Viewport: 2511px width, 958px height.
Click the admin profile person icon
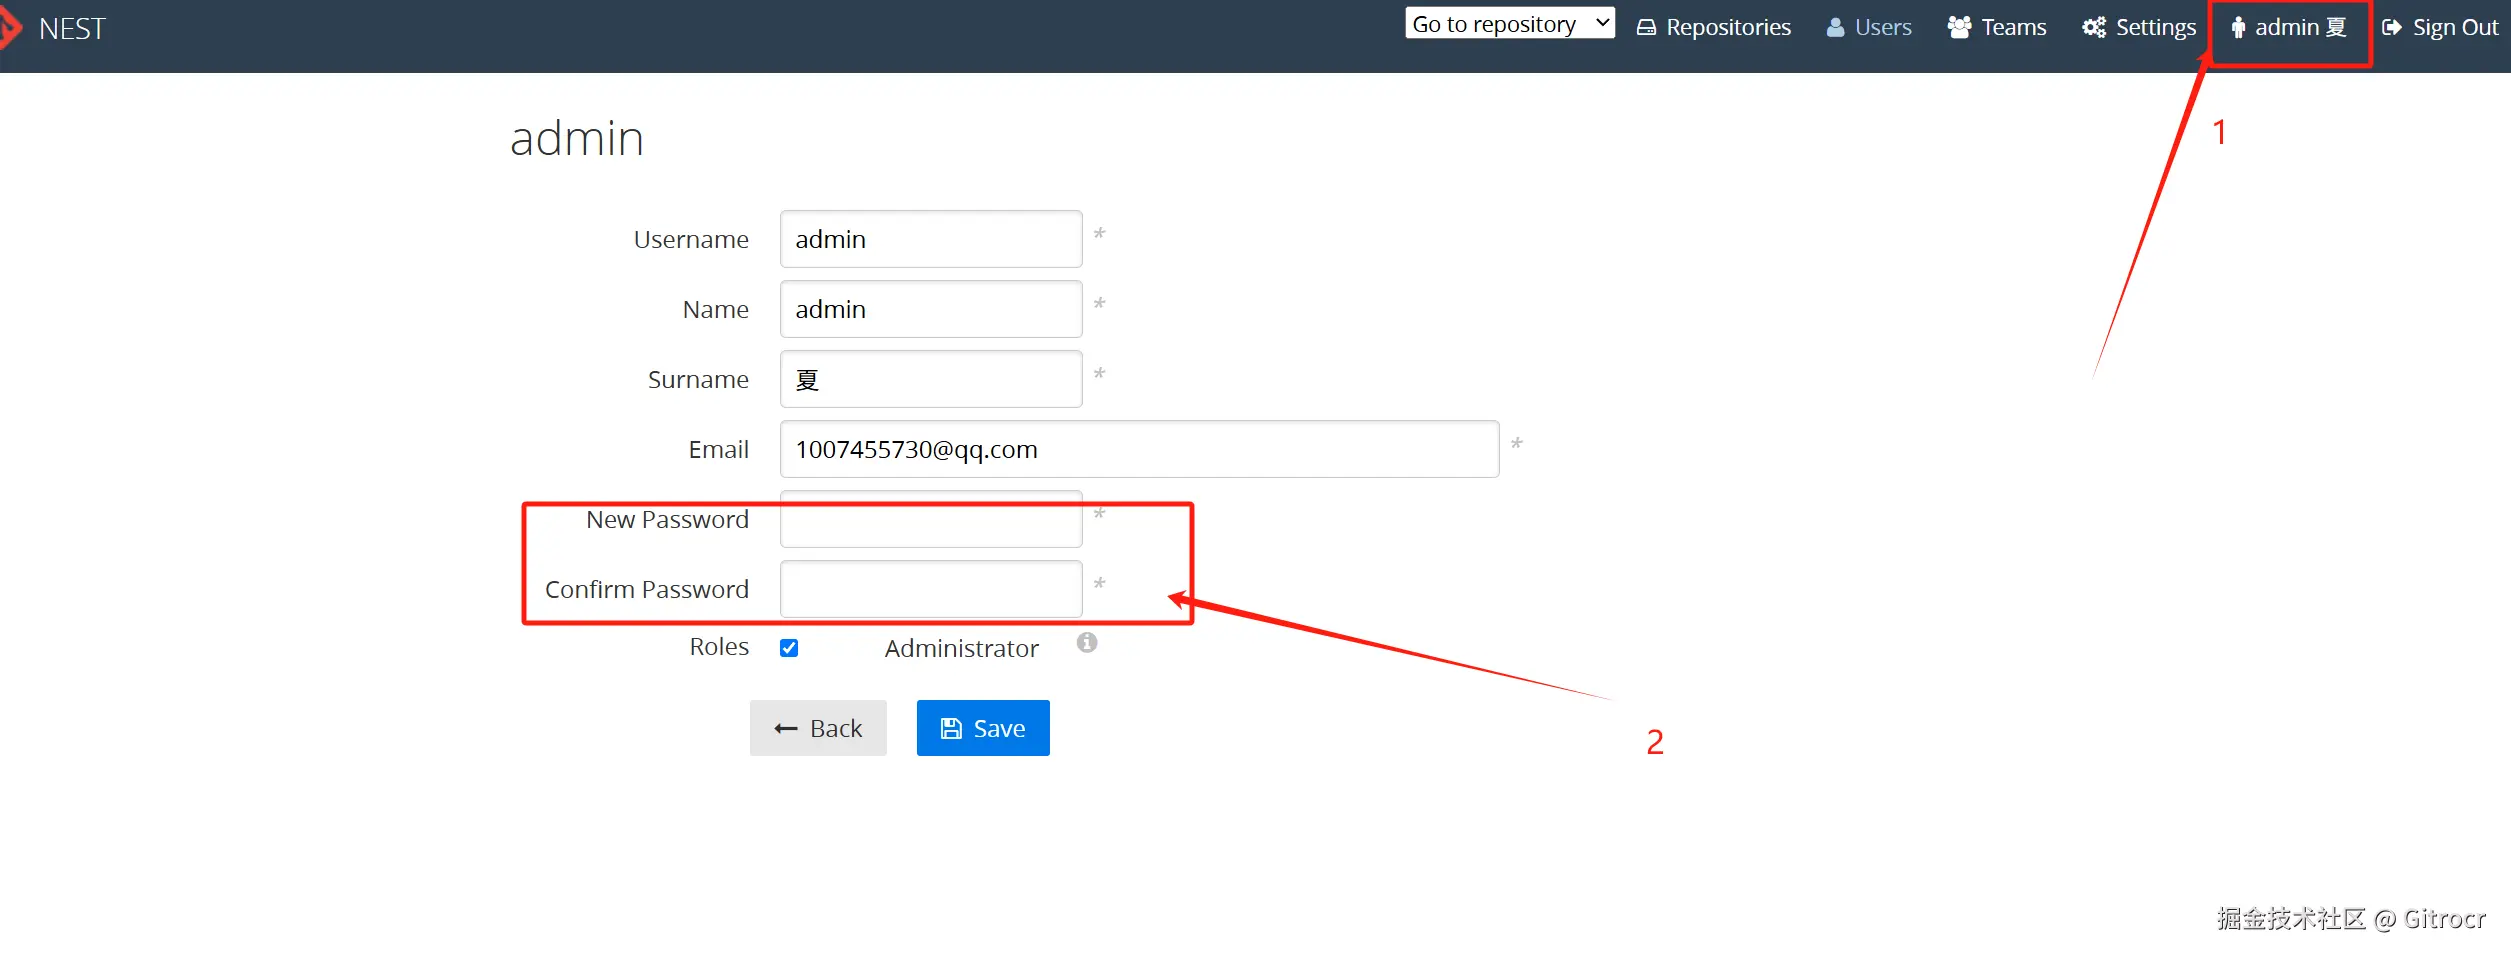[x=2238, y=28]
